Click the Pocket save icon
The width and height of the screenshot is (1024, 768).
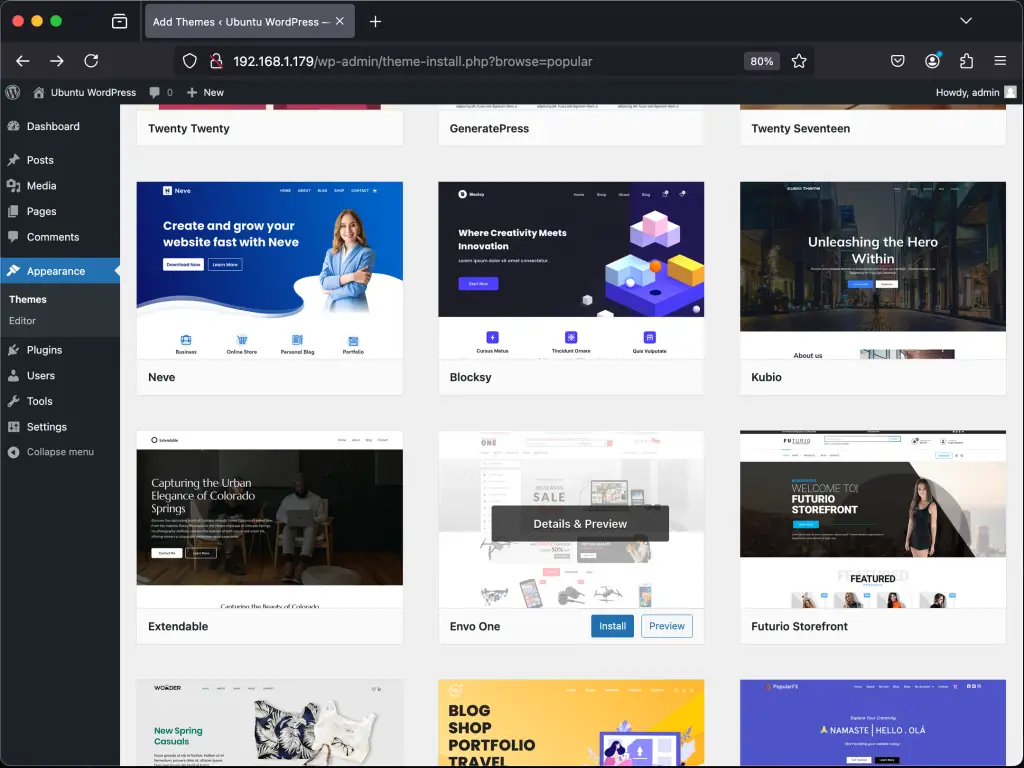pyautogui.click(x=898, y=61)
